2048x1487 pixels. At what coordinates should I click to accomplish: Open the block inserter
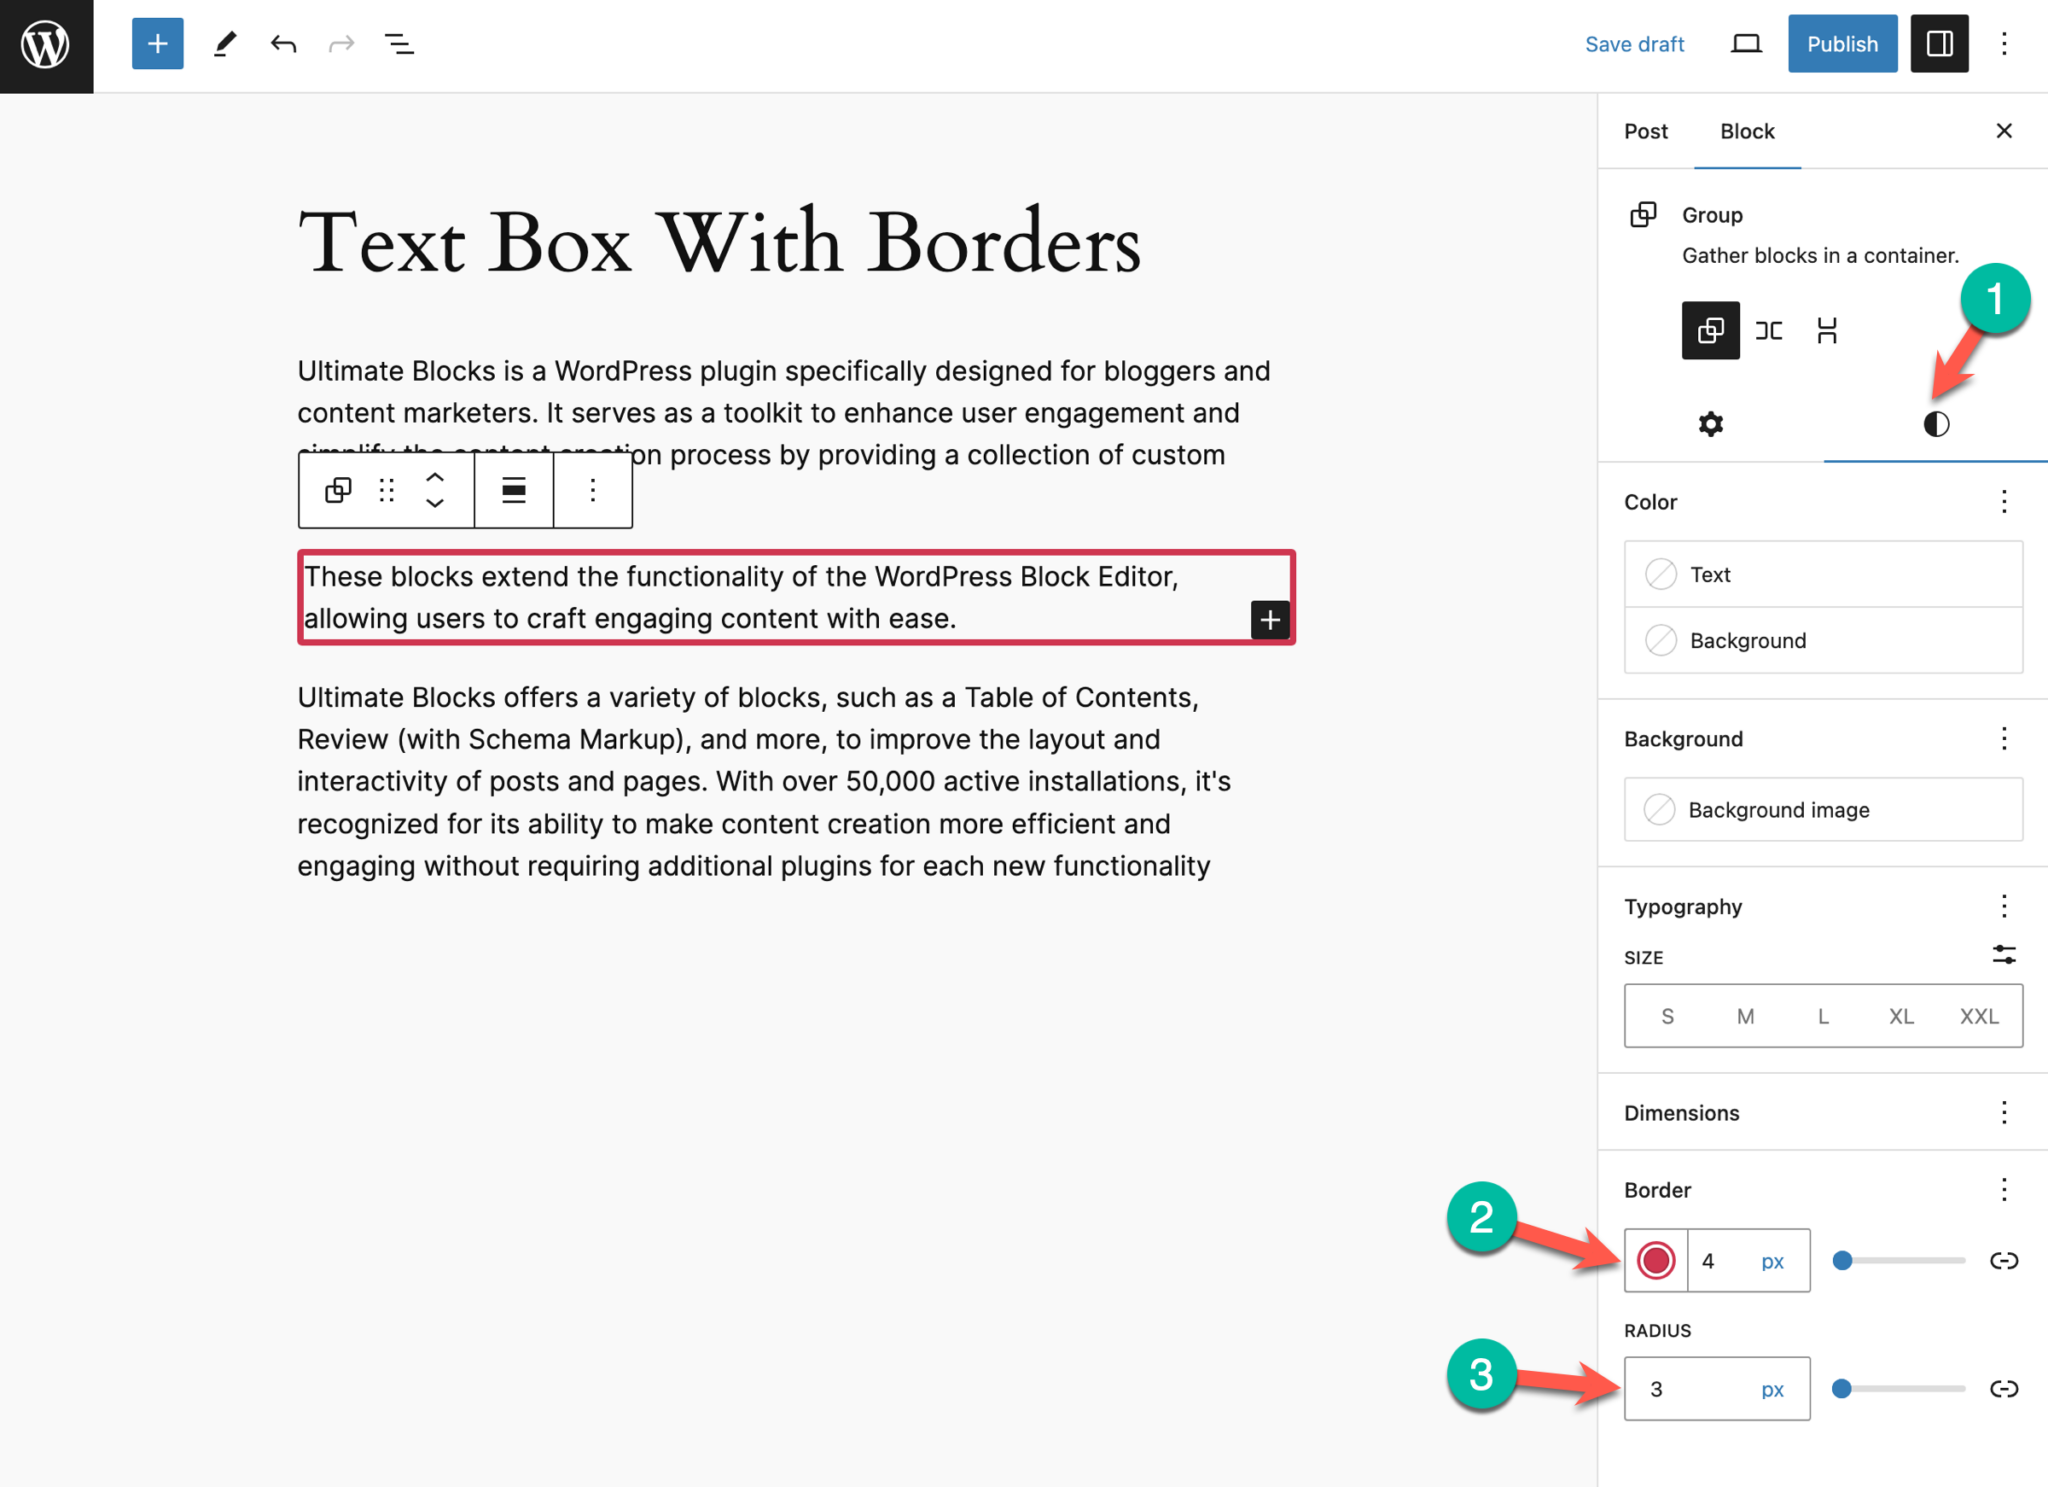coord(157,43)
